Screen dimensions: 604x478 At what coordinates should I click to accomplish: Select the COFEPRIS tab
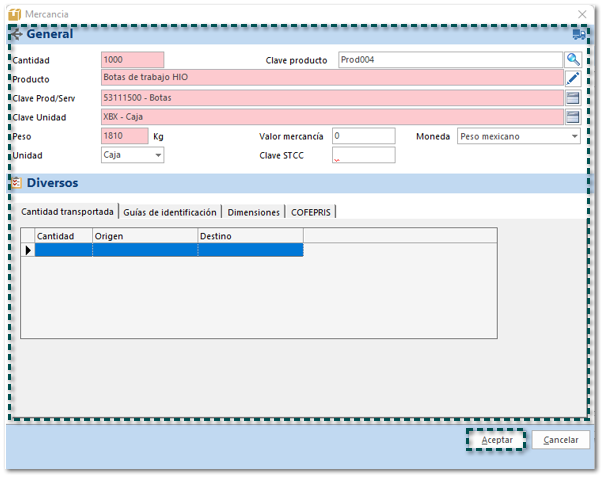(312, 212)
